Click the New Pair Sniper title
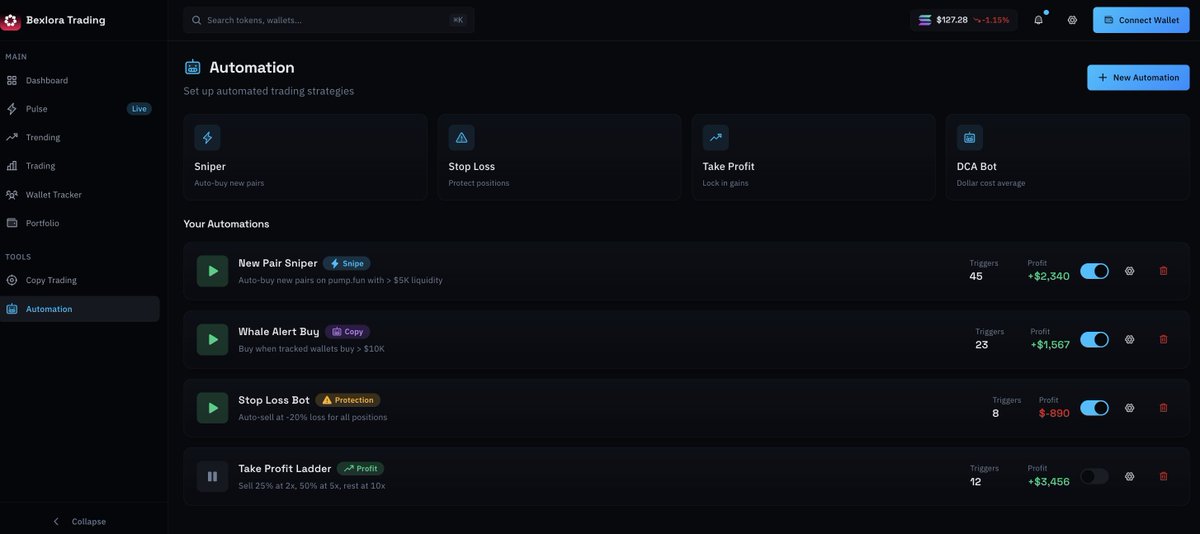 coord(278,263)
